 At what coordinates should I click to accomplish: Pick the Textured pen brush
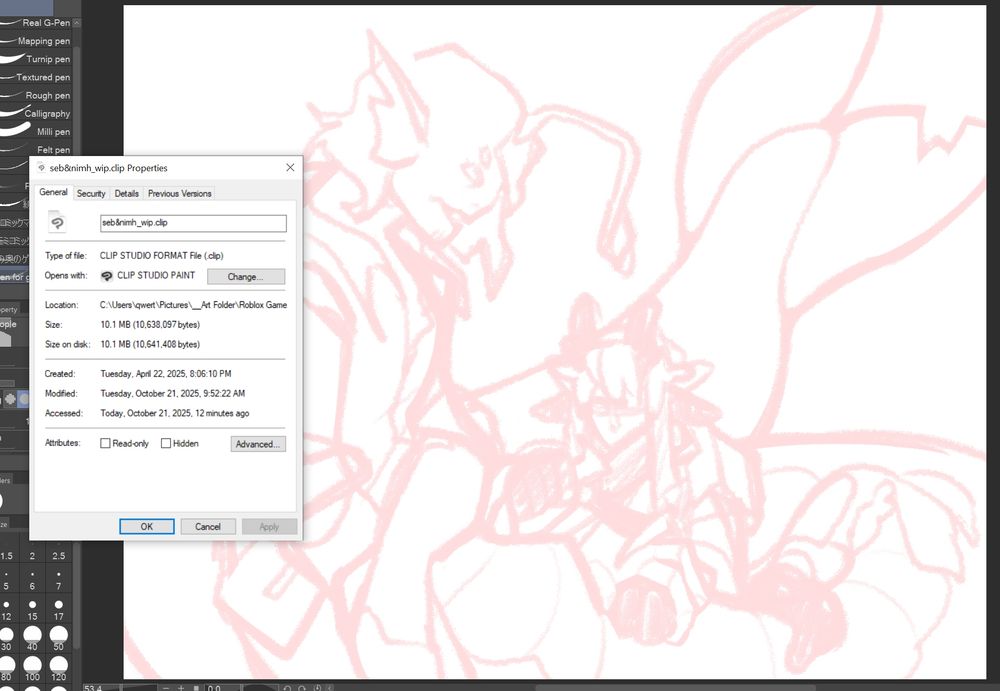(36, 77)
